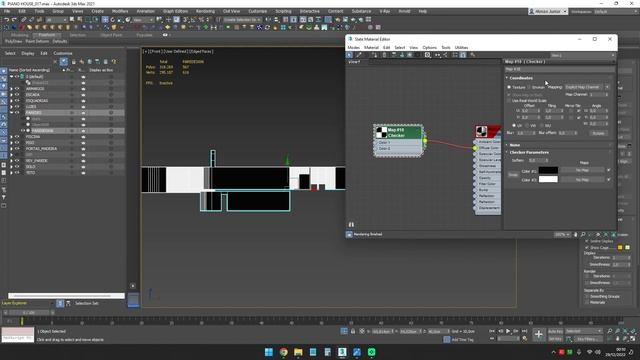Open the Customize menu in Layer Explorer
Screen dimensions: 640x360
pyautogui.click(x=63, y=53)
